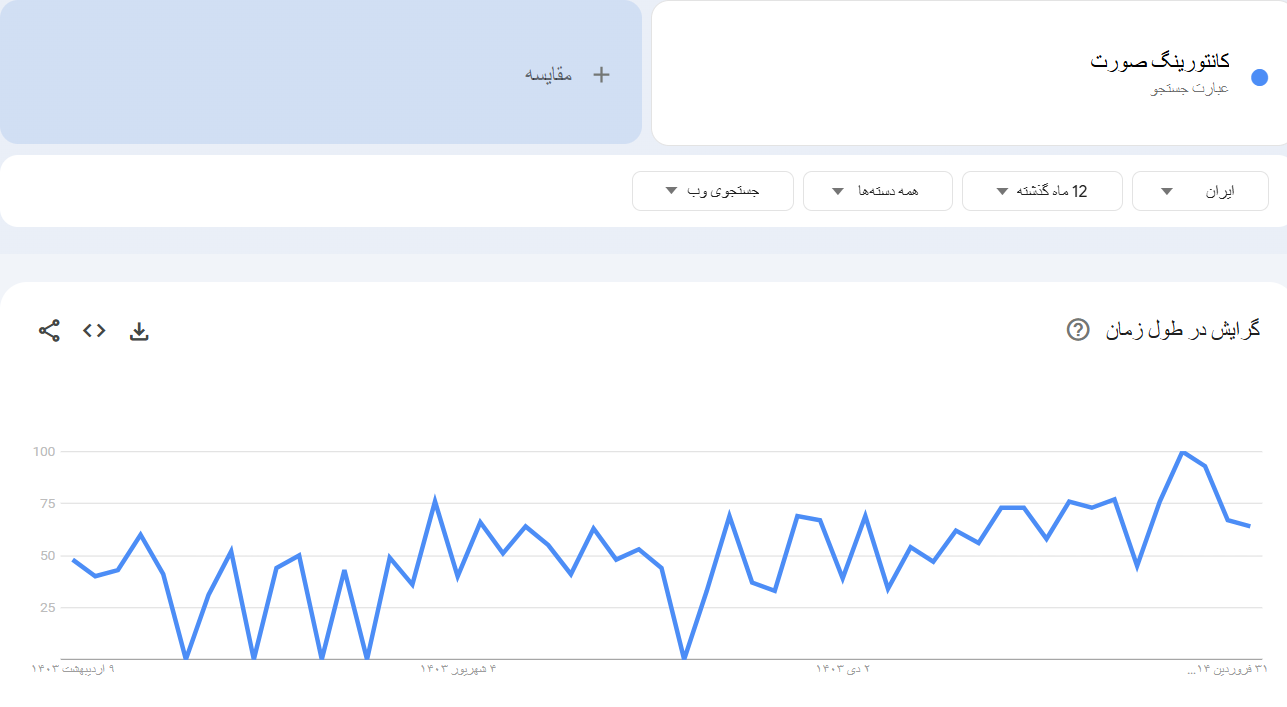
Task: Open the ایران country dropdown
Action: tap(1199, 191)
